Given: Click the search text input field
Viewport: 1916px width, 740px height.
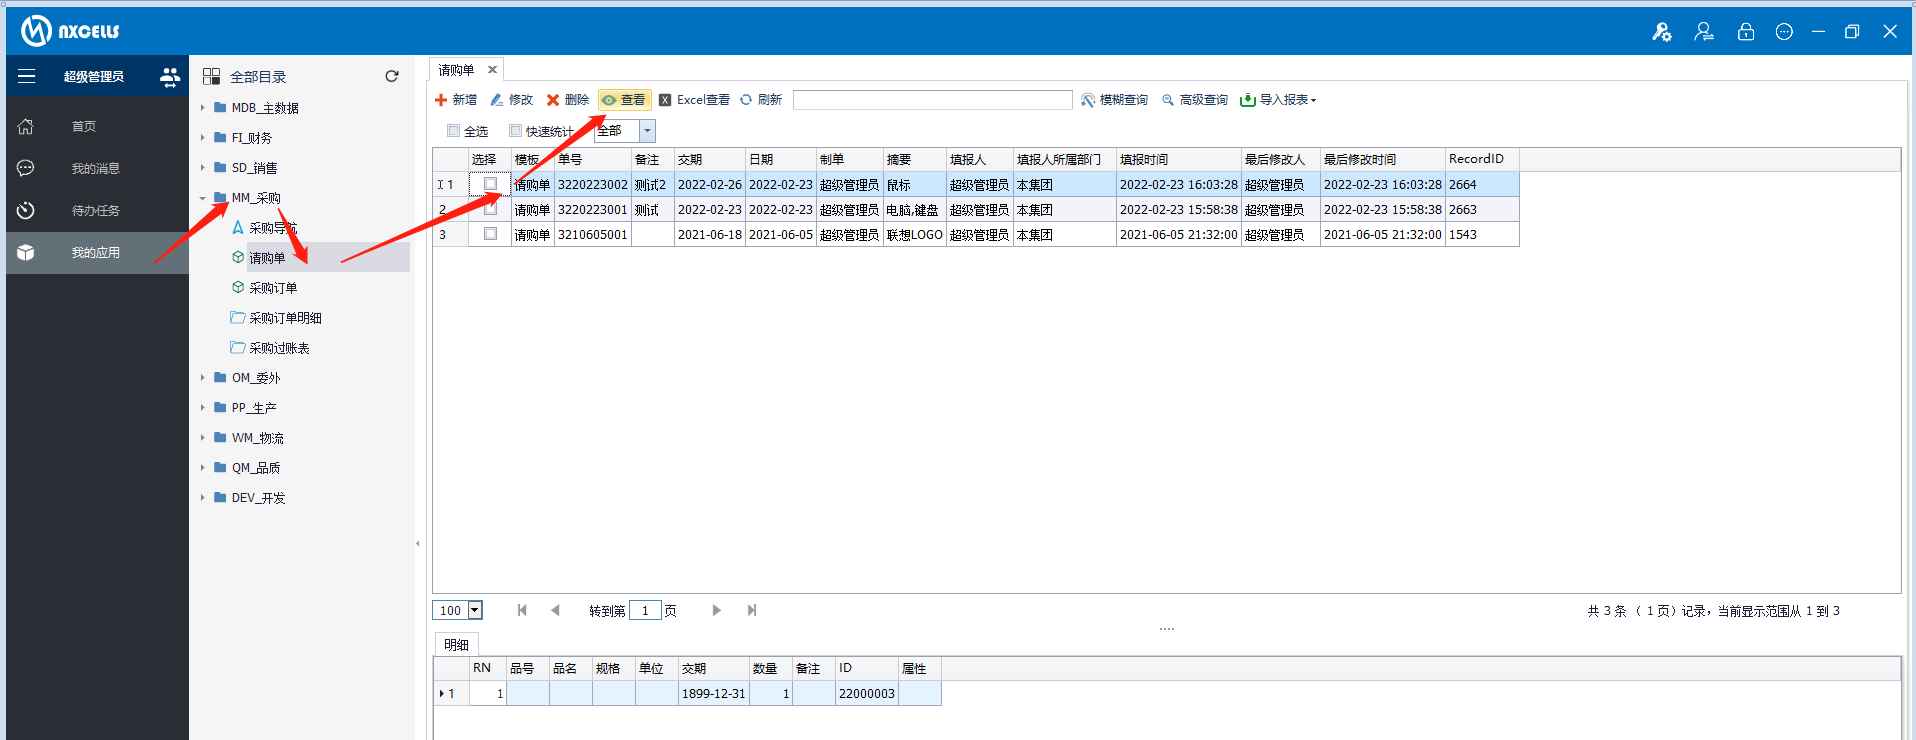Looking at the screenshot, I should click(931, 100).
